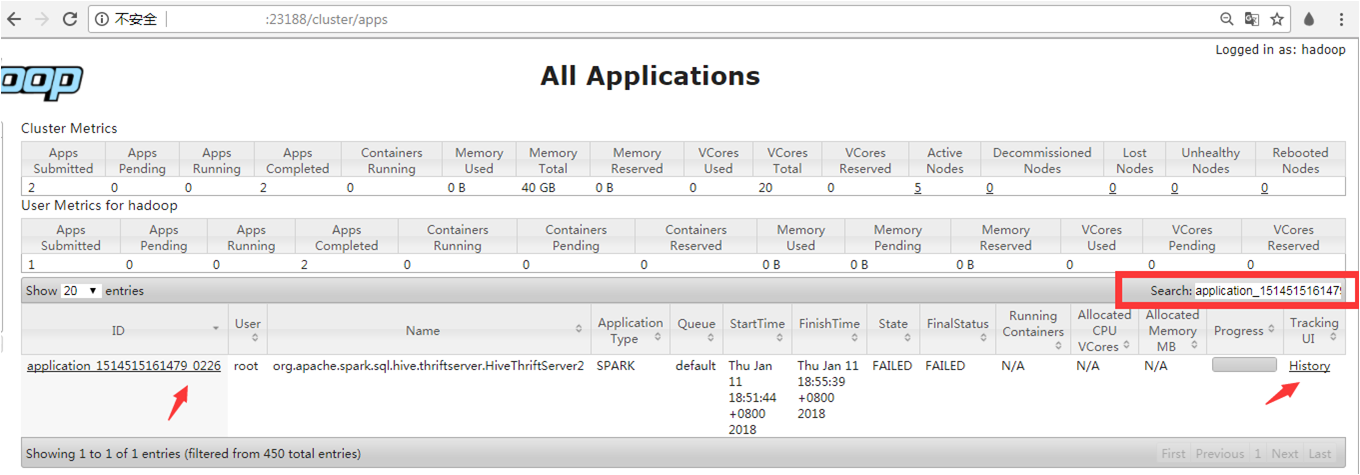Click the zoom magnifier icon in address bar
The width and height of the screenshot is (1360, 475).
(1227, 19)
